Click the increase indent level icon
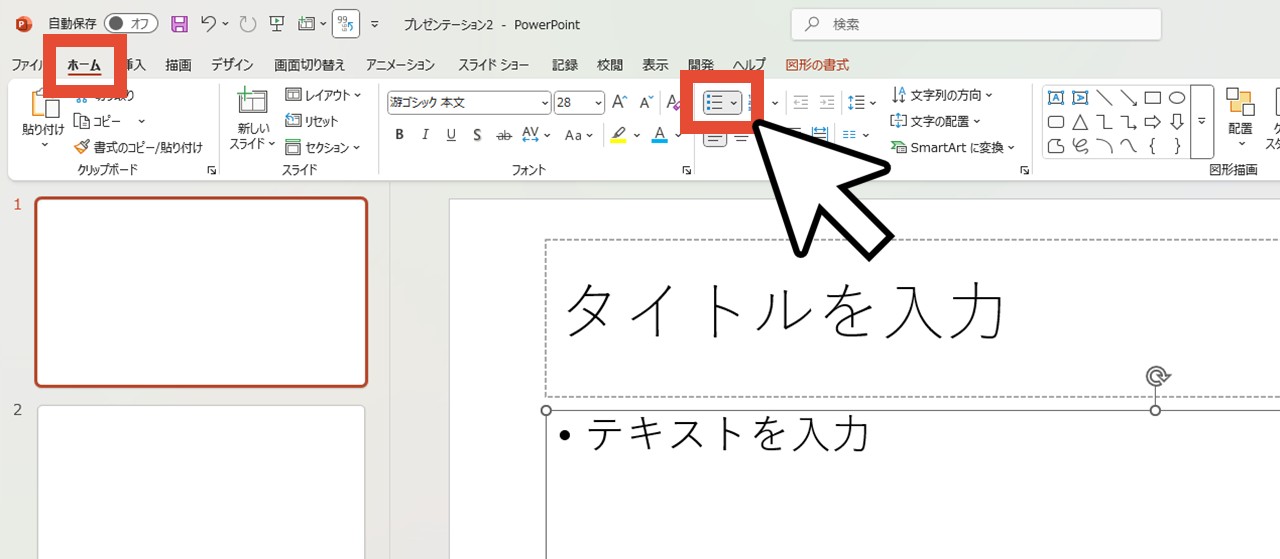Screen dimensions: 1280x559 (x=827, y=102)
